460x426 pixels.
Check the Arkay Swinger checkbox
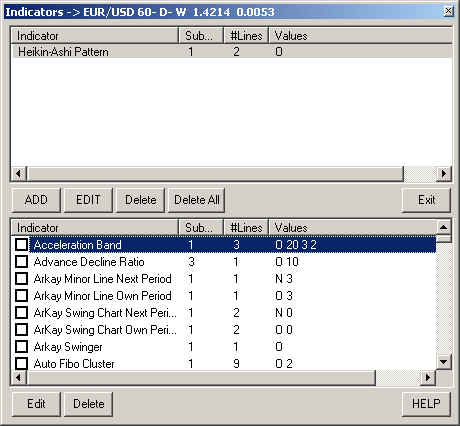tap(21, 347)
